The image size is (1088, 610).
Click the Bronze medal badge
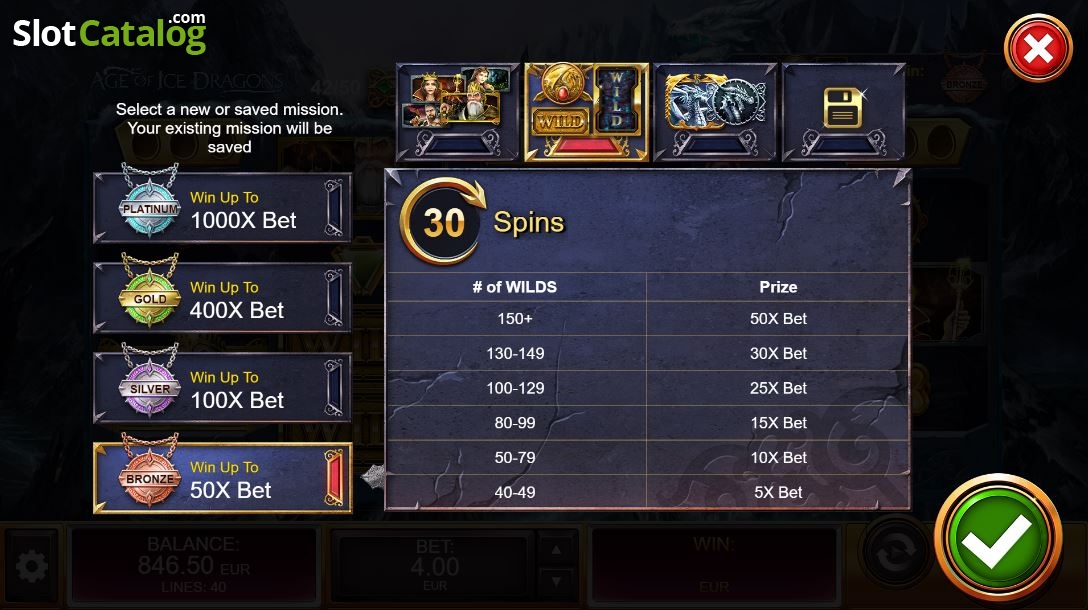click(x=150, y=477)
